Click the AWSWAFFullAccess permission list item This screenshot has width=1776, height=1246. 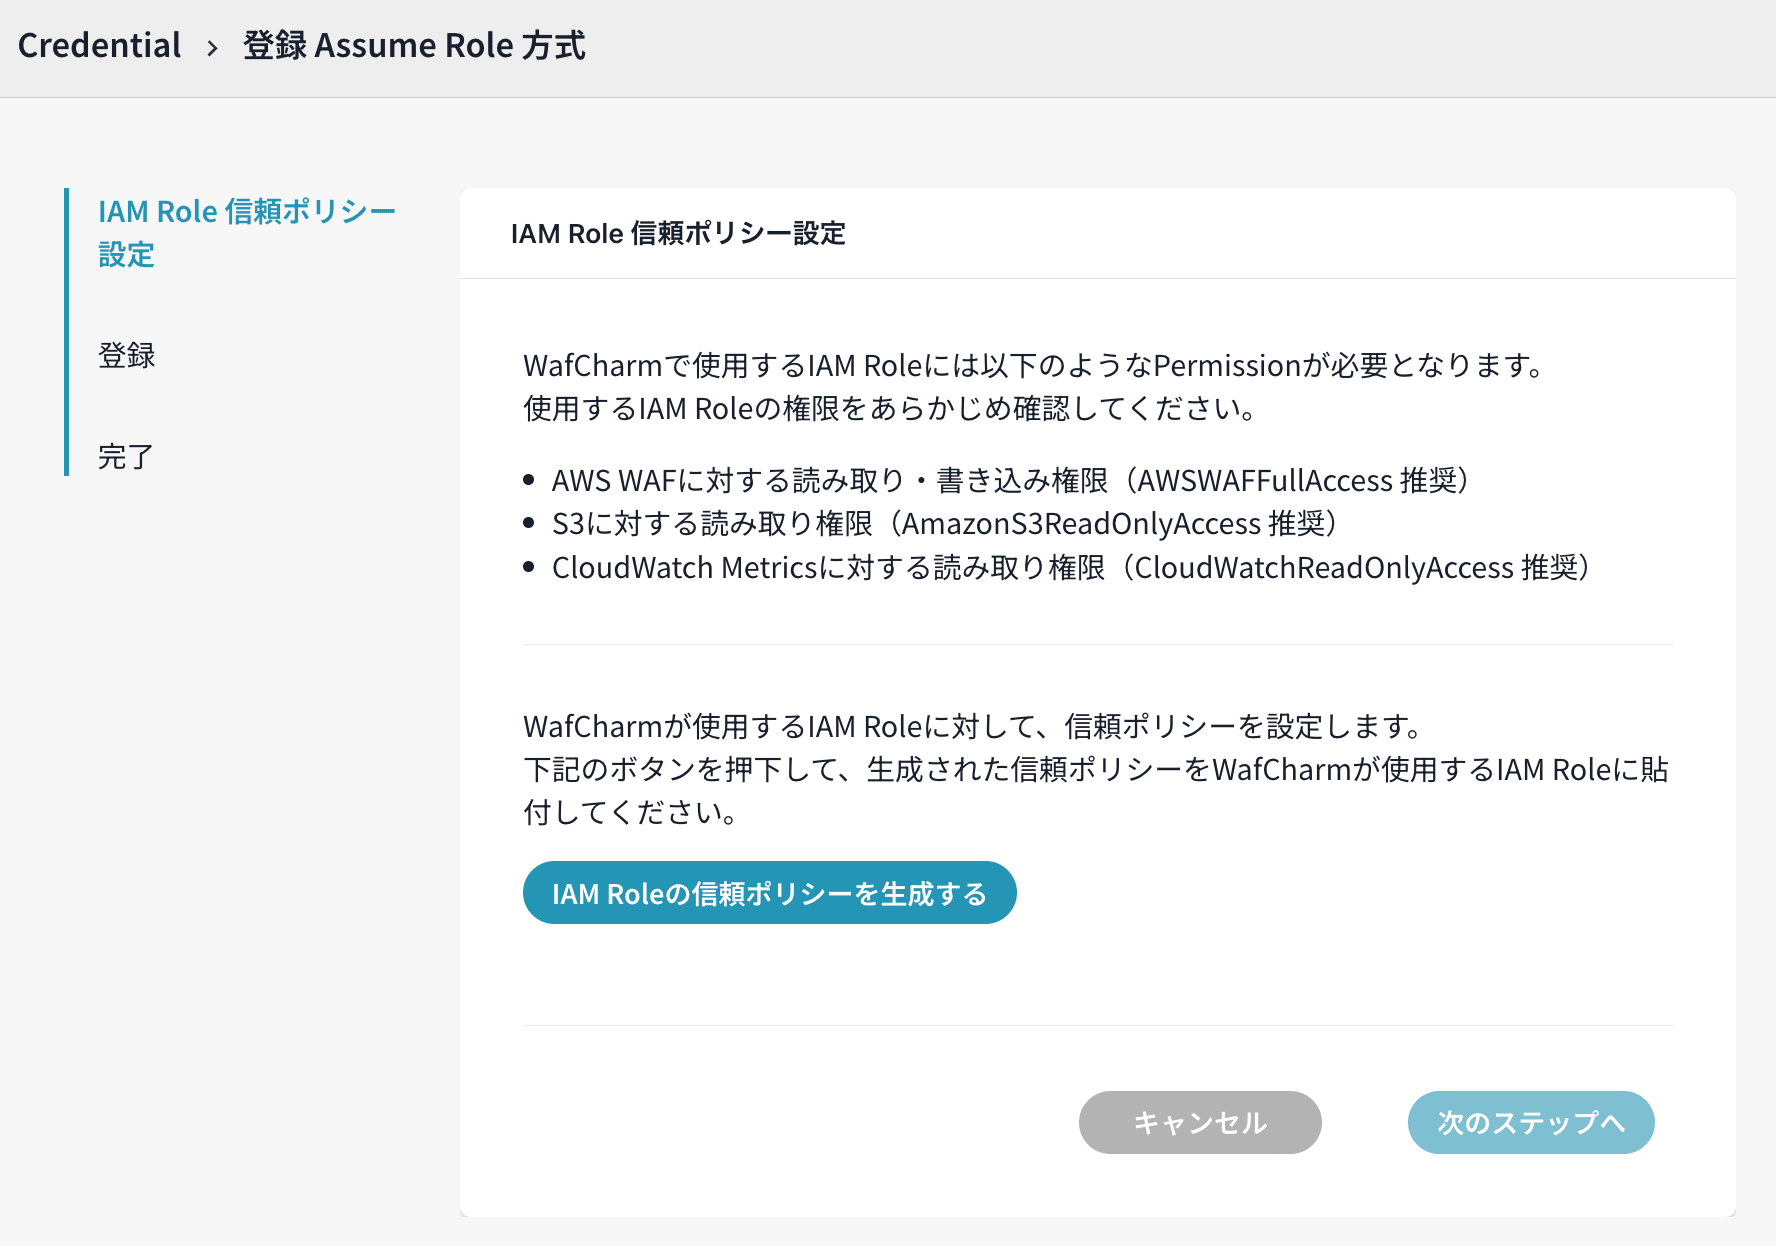click(x=1010, y=481)
